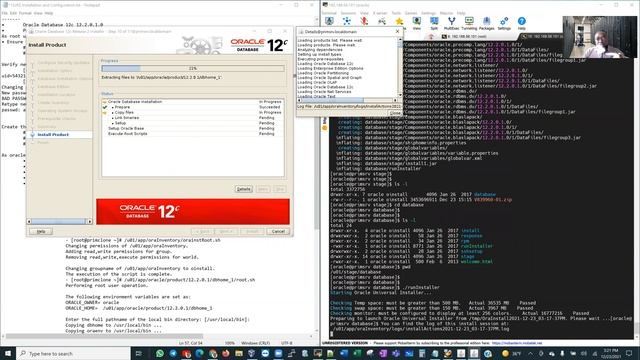Open Settings gears icon in MobaXterm toolbar
The width and height of the screenshot is (640, 360).
(x=504, y=23)
